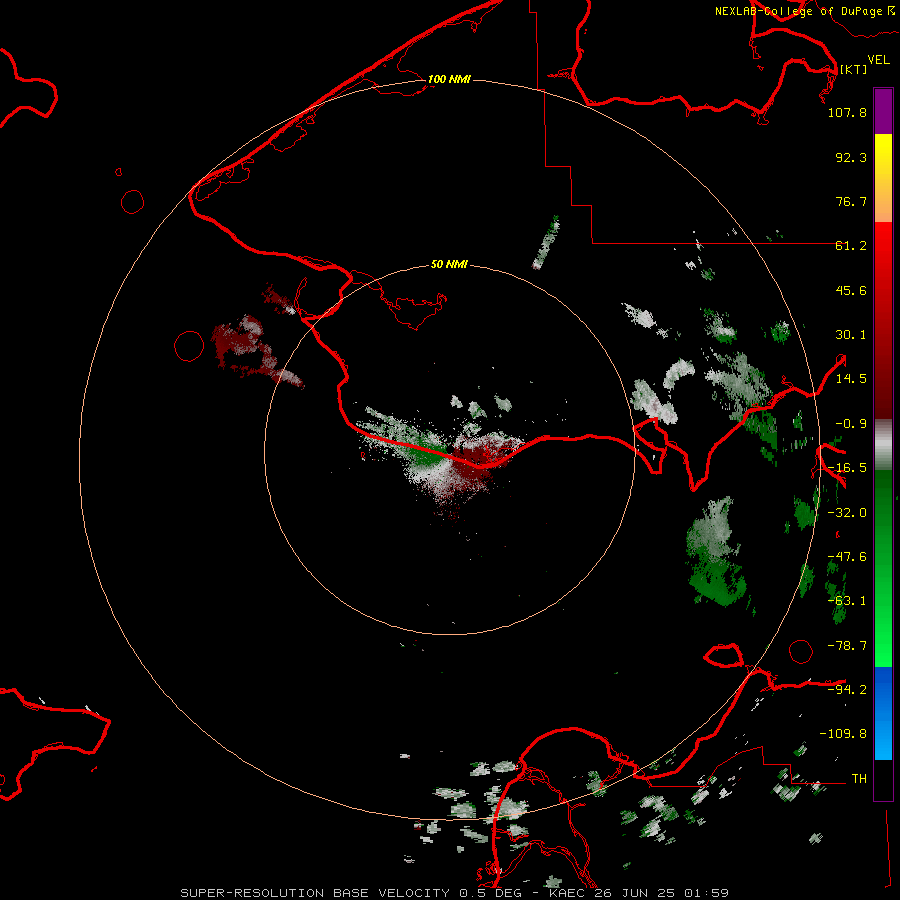Click the gray near-zero segment of the color bar

(x=883, y=445)
